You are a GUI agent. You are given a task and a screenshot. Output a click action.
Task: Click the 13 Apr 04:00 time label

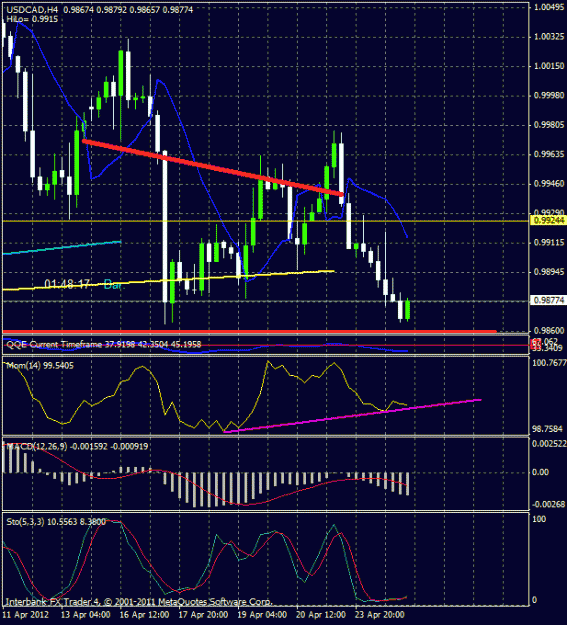point(86,614)
